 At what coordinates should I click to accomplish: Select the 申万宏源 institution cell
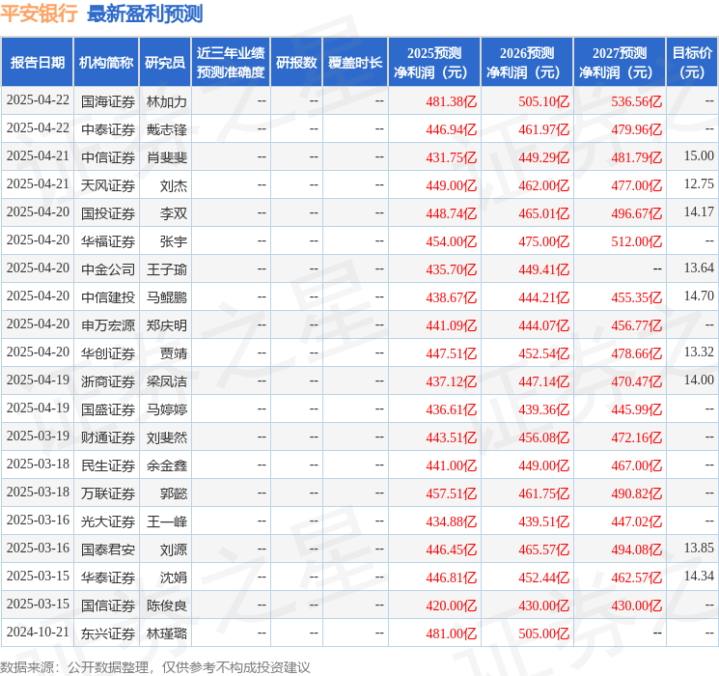pos(108,326)
